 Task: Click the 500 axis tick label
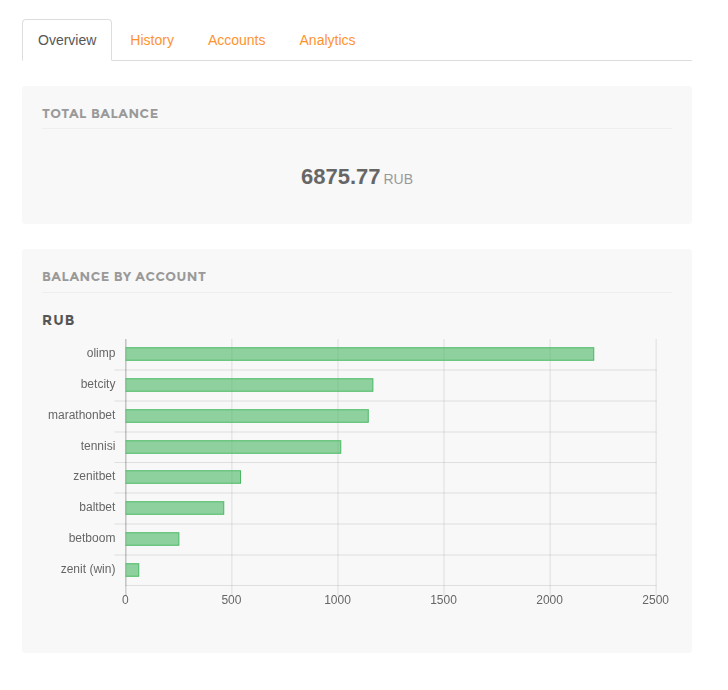(231, 600)
